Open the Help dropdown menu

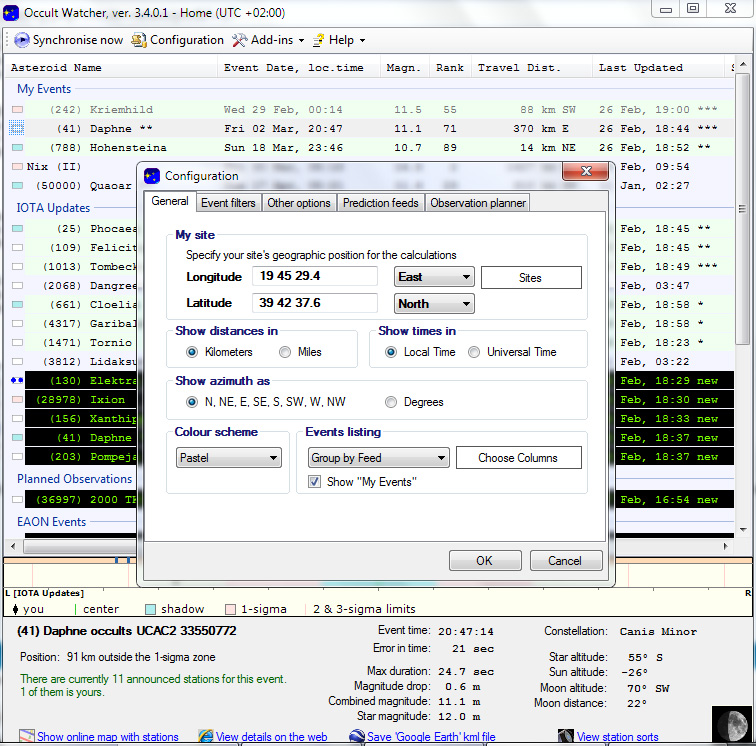click(339, 40)
